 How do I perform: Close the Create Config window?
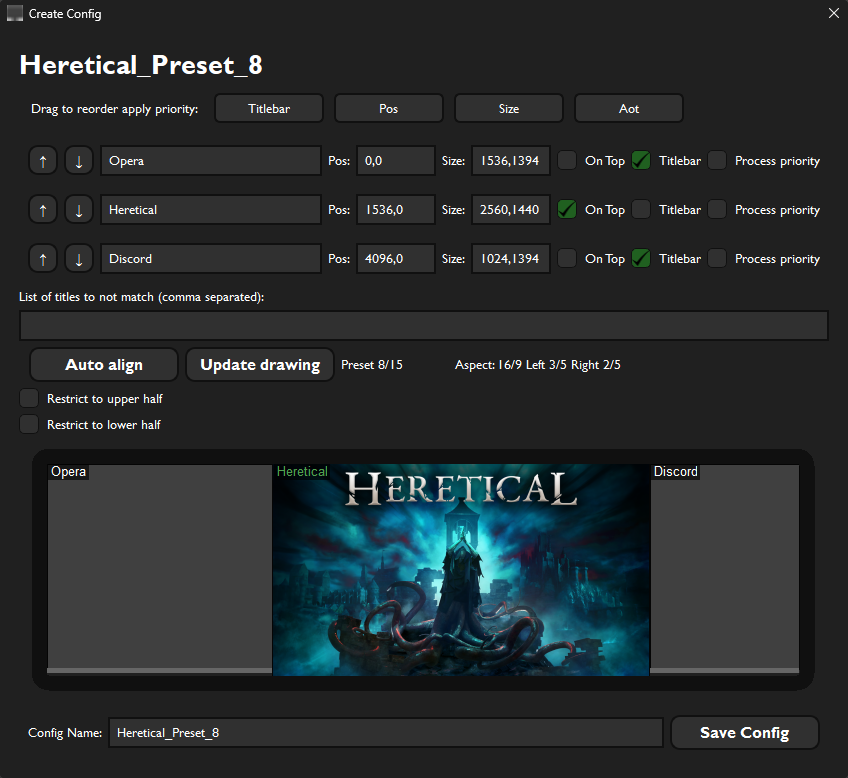pos(833,13)
